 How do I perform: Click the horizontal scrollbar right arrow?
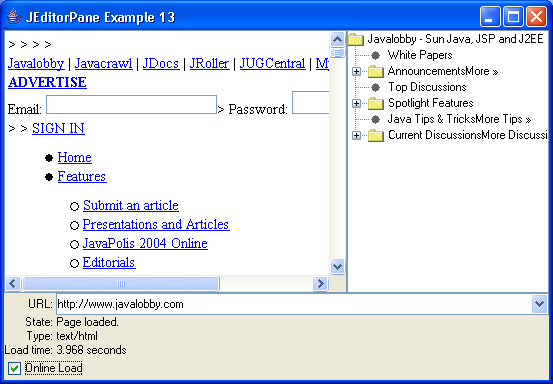click(x=320, y=284)
